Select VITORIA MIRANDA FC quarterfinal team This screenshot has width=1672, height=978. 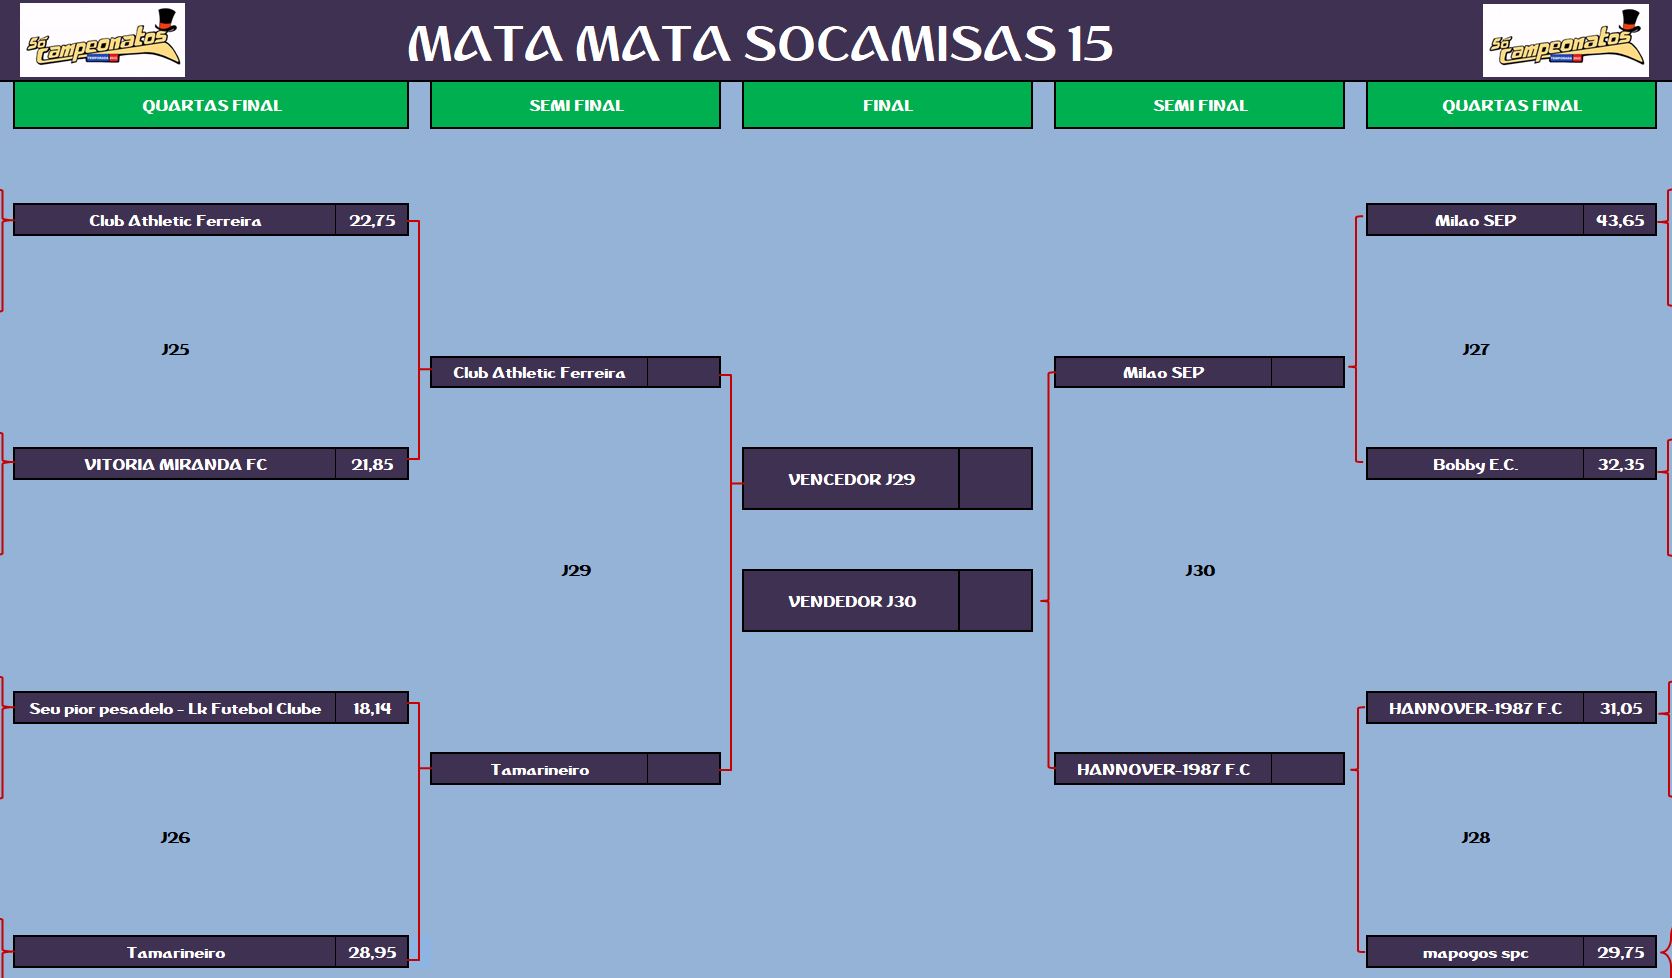tap(175, 464)
